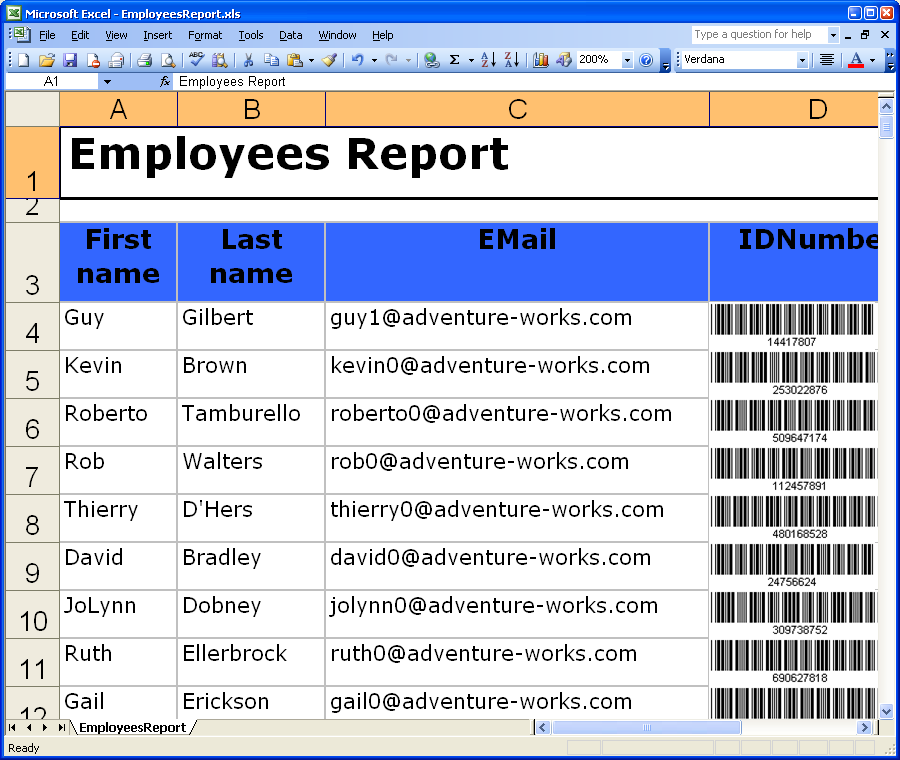The width and height of the screenshot is (900, 760).
Task: Open the Data menu
Action: (291, 35)
